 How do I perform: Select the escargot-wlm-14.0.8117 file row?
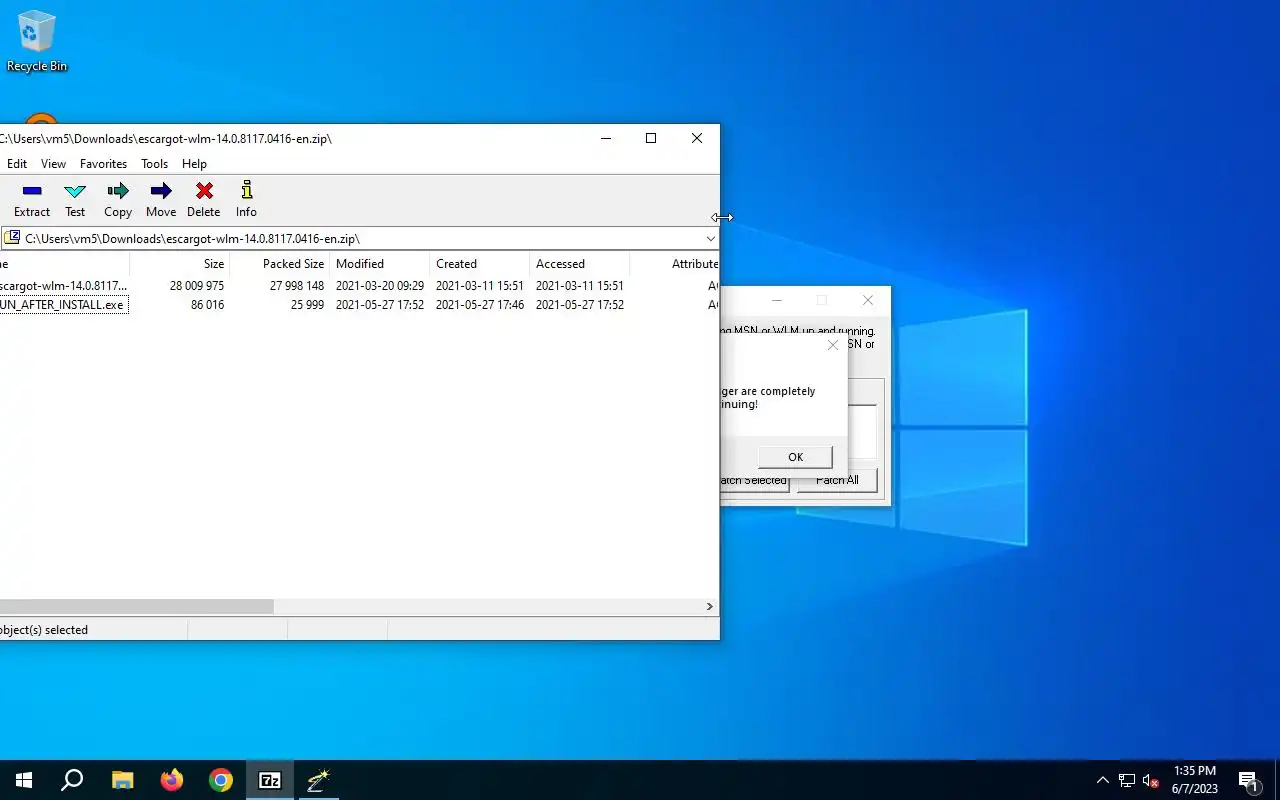(x=359, y=286)
